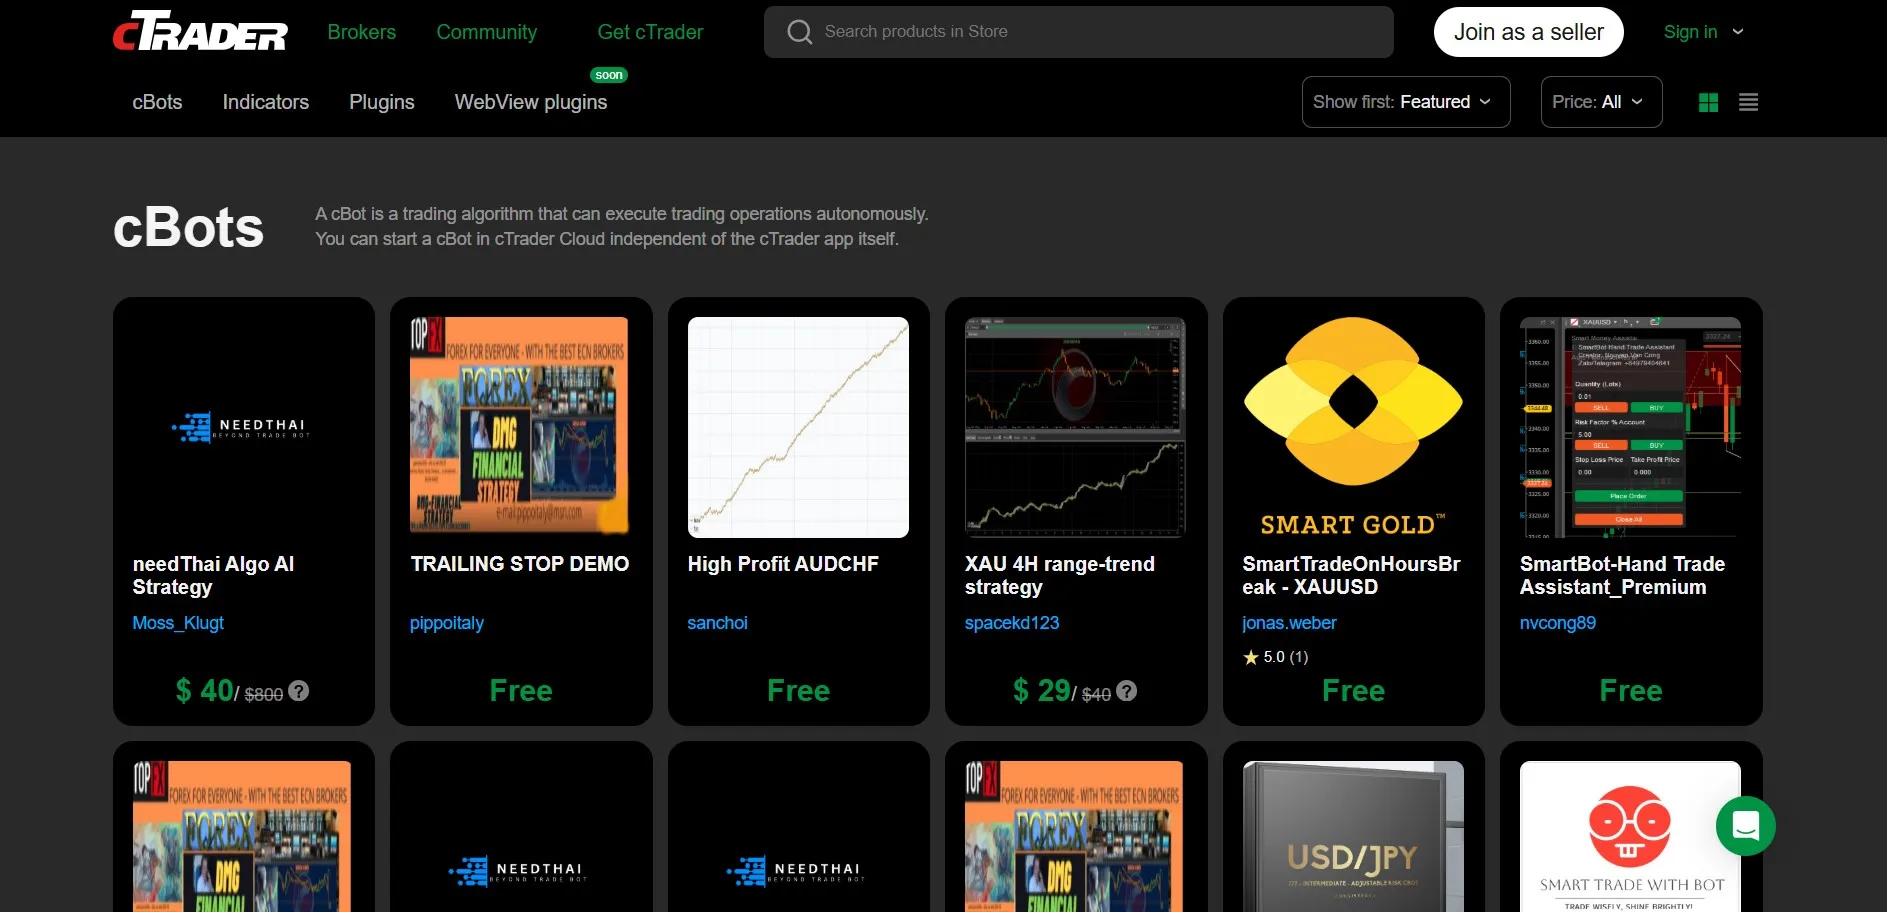
Task: Switch to grid view layout
Action: [1708, 102]
